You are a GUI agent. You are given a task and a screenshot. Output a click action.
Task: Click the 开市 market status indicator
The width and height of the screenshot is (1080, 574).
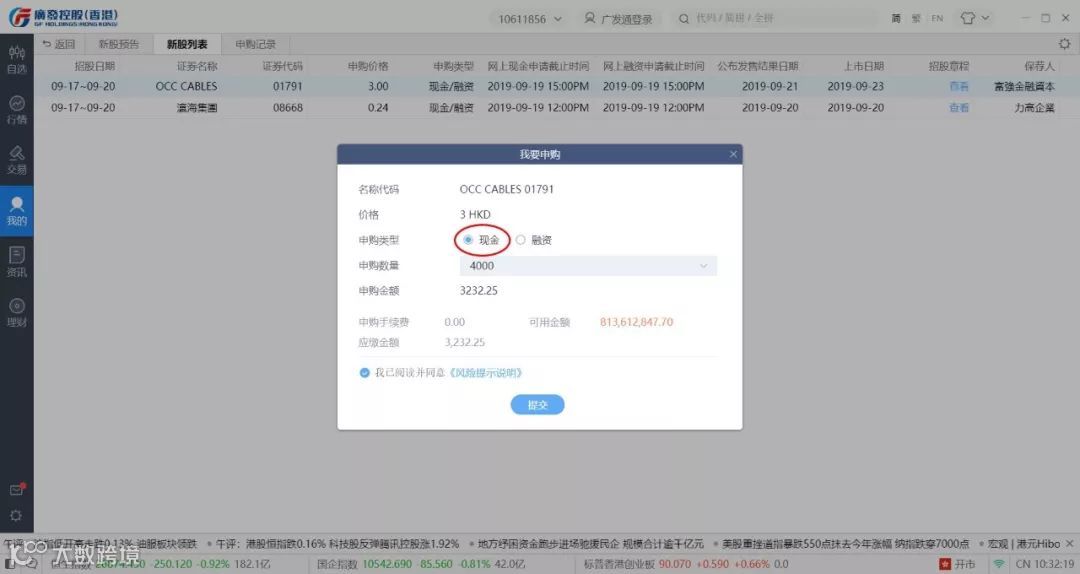957,564
